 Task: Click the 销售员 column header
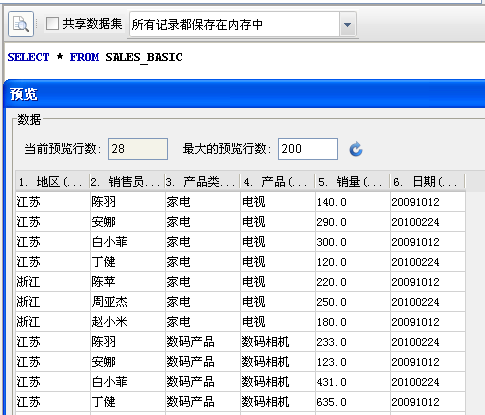[x=127, y=182]
